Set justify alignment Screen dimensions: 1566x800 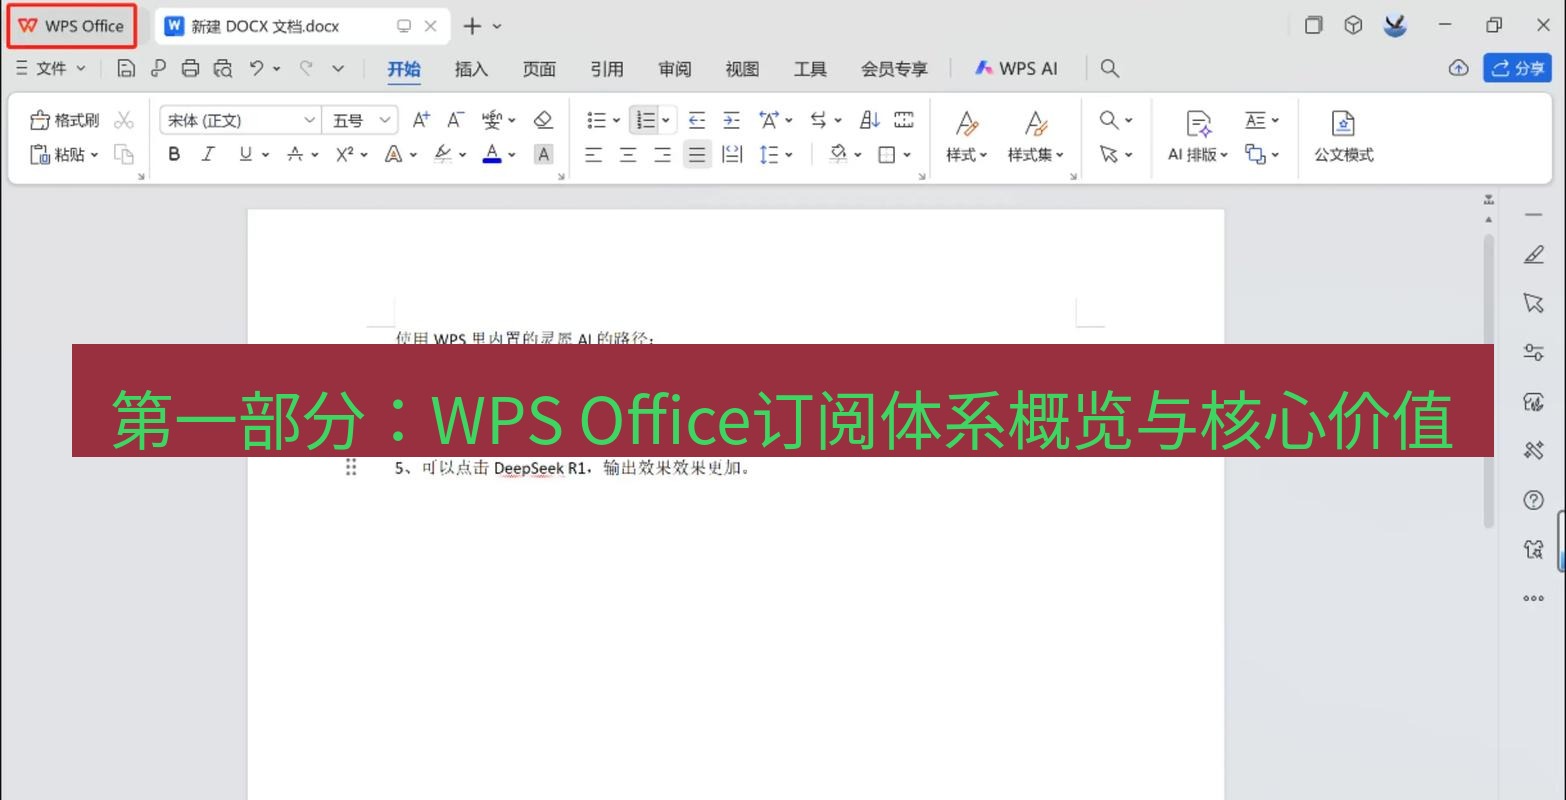click(x=697, y=154)
